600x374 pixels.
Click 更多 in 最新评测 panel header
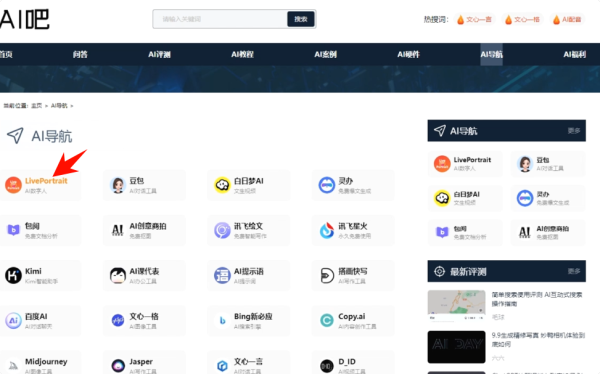pyautogui.click(x=574, y=271)
